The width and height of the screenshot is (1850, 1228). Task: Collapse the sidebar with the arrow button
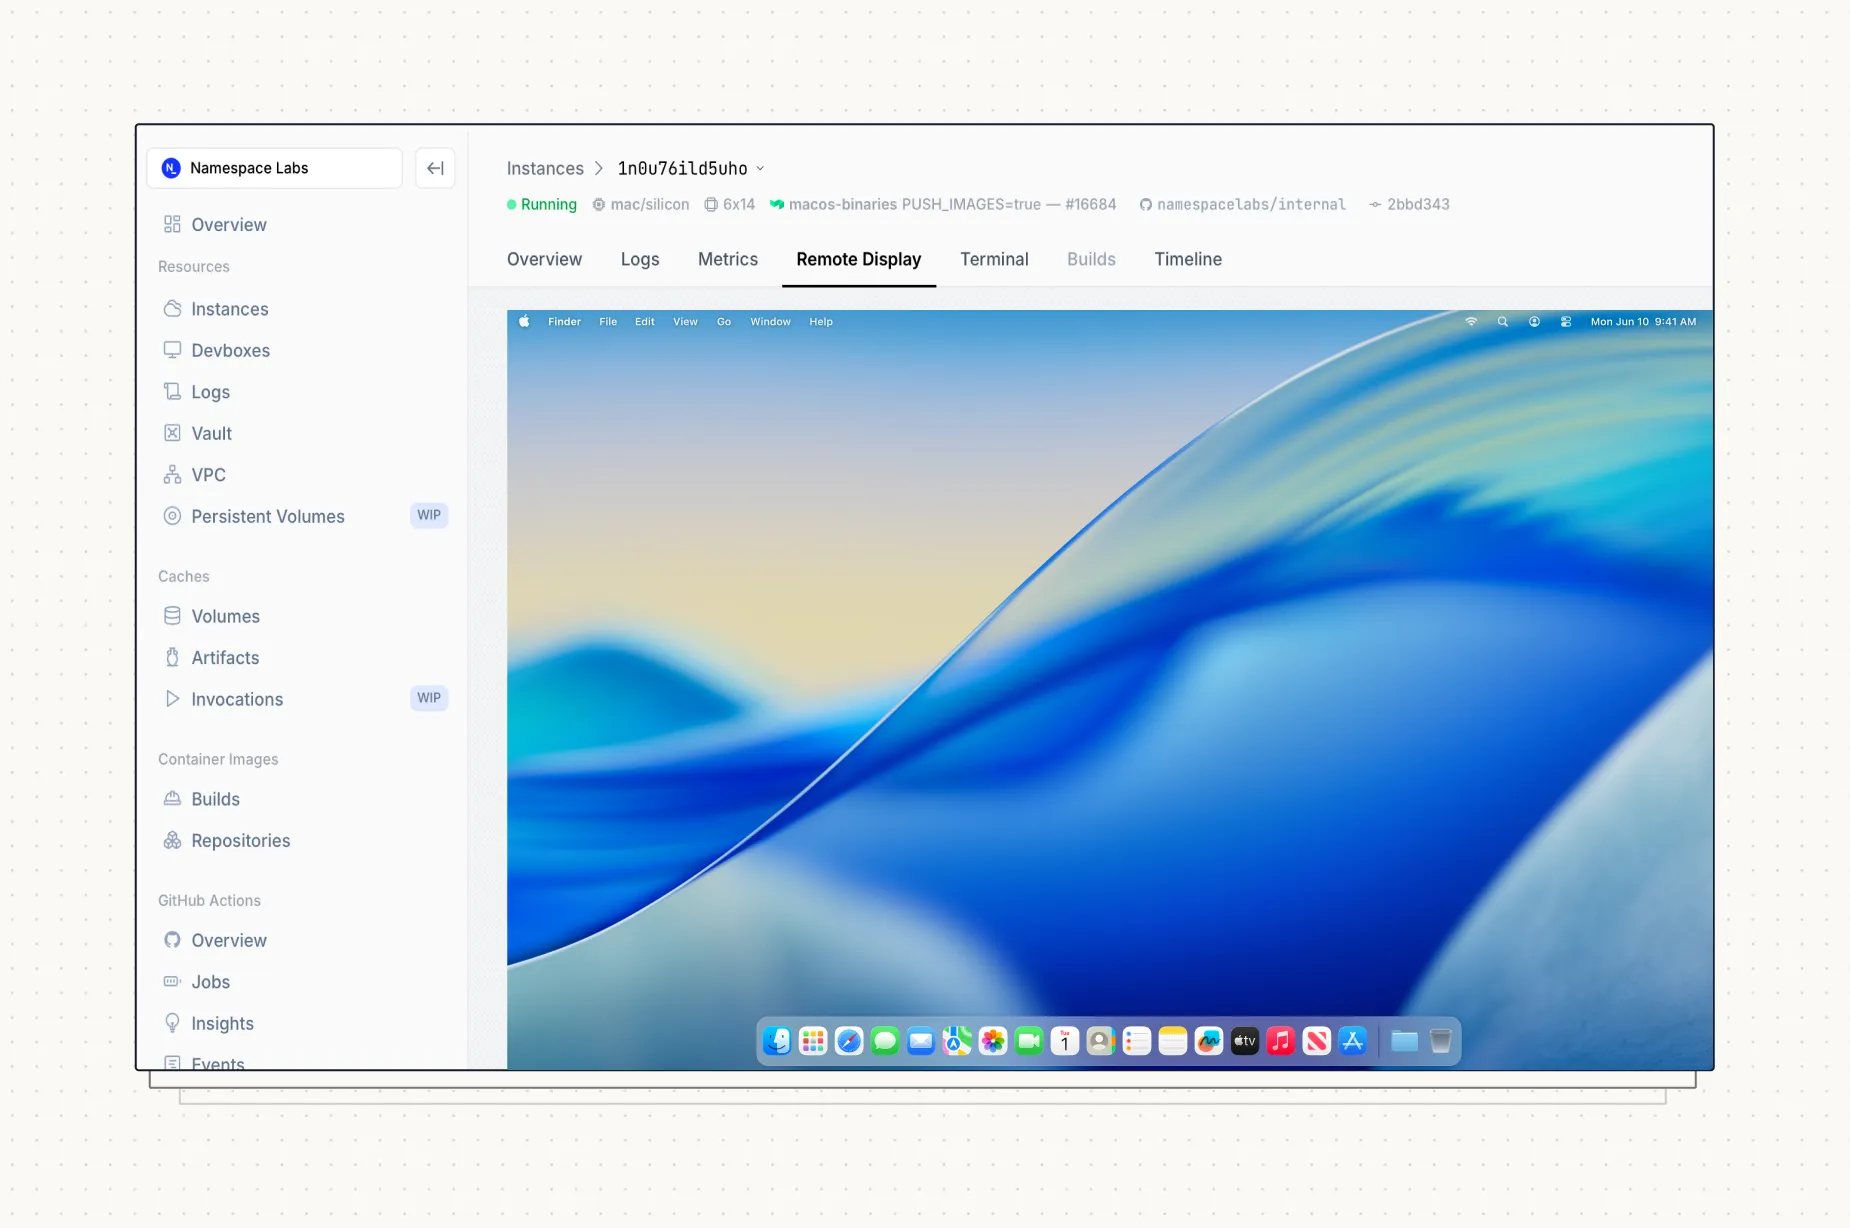coord(435,168)
